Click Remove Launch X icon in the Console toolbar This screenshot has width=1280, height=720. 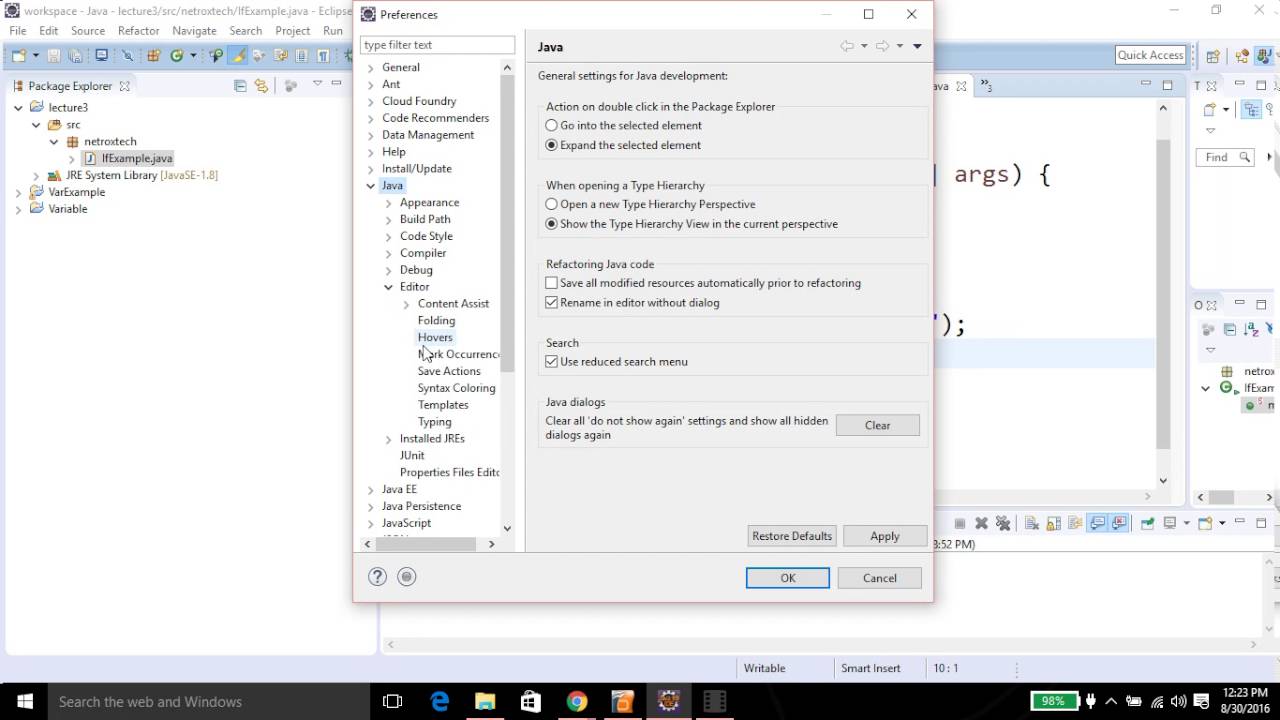pyautogui.click(x=982, y=523)
